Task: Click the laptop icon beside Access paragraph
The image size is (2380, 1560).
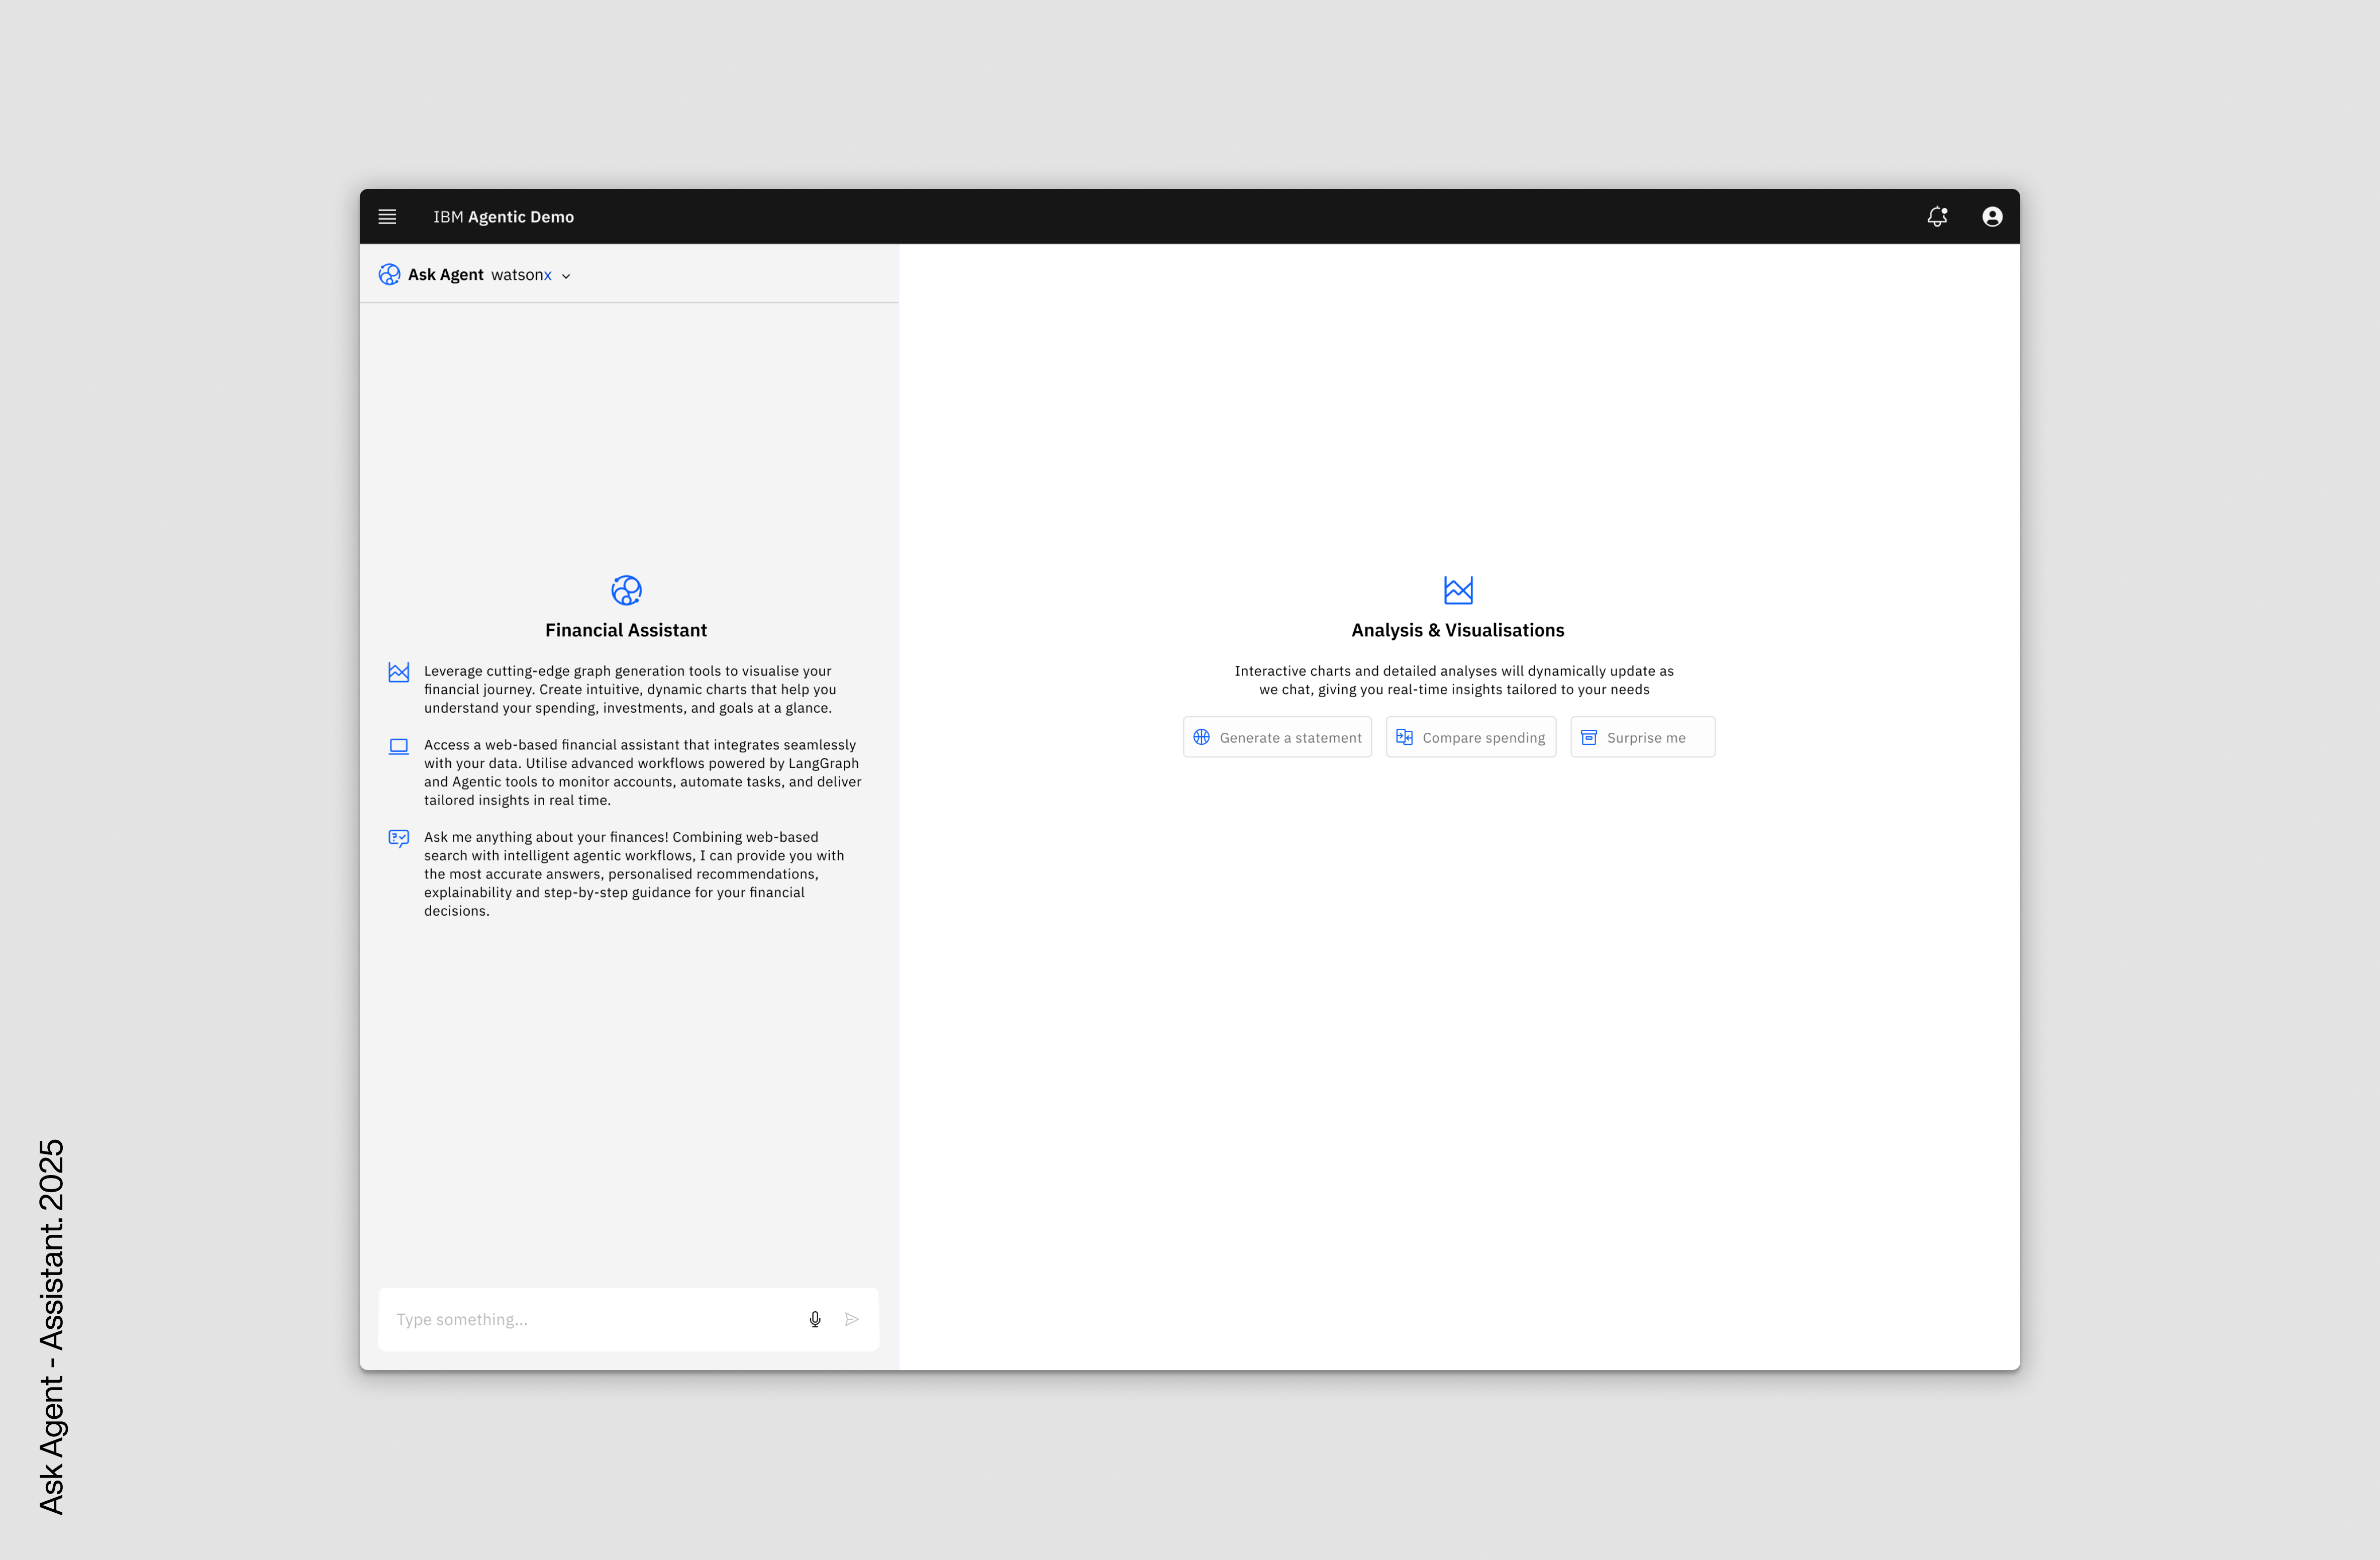Action: coord(399,746)
